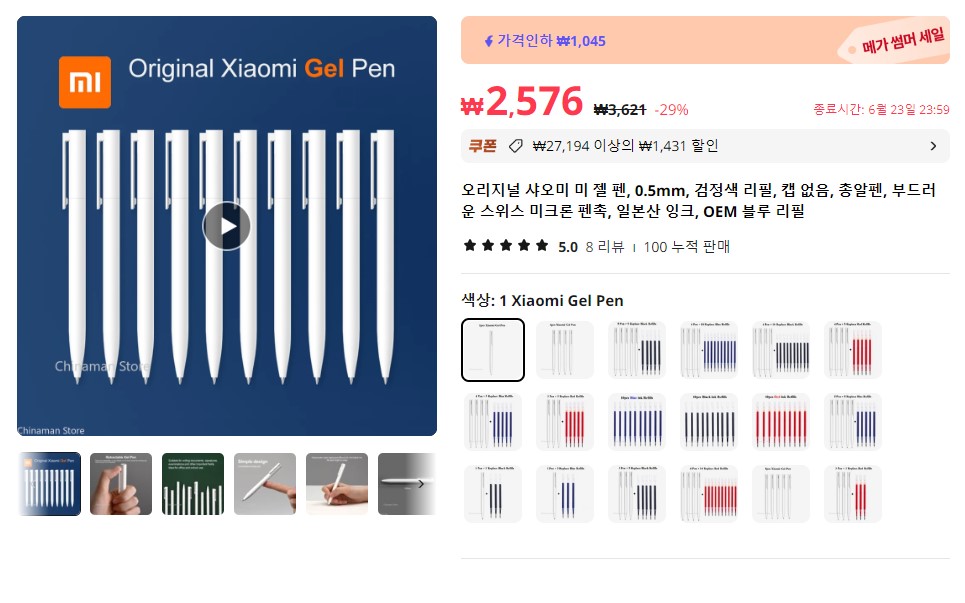
Task: Show the green background pens thumbnail
Action: pos(193,484)
